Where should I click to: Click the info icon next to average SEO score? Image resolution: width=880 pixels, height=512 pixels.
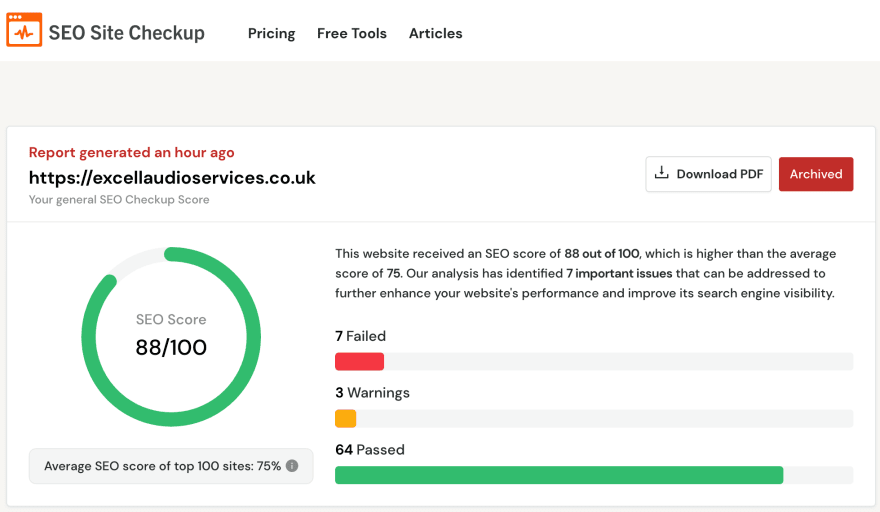point(292,466)
